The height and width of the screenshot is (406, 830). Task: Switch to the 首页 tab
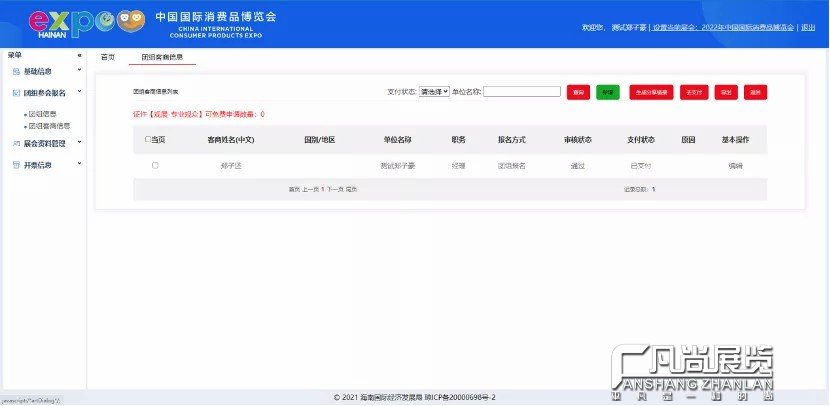tap(108, 57)
